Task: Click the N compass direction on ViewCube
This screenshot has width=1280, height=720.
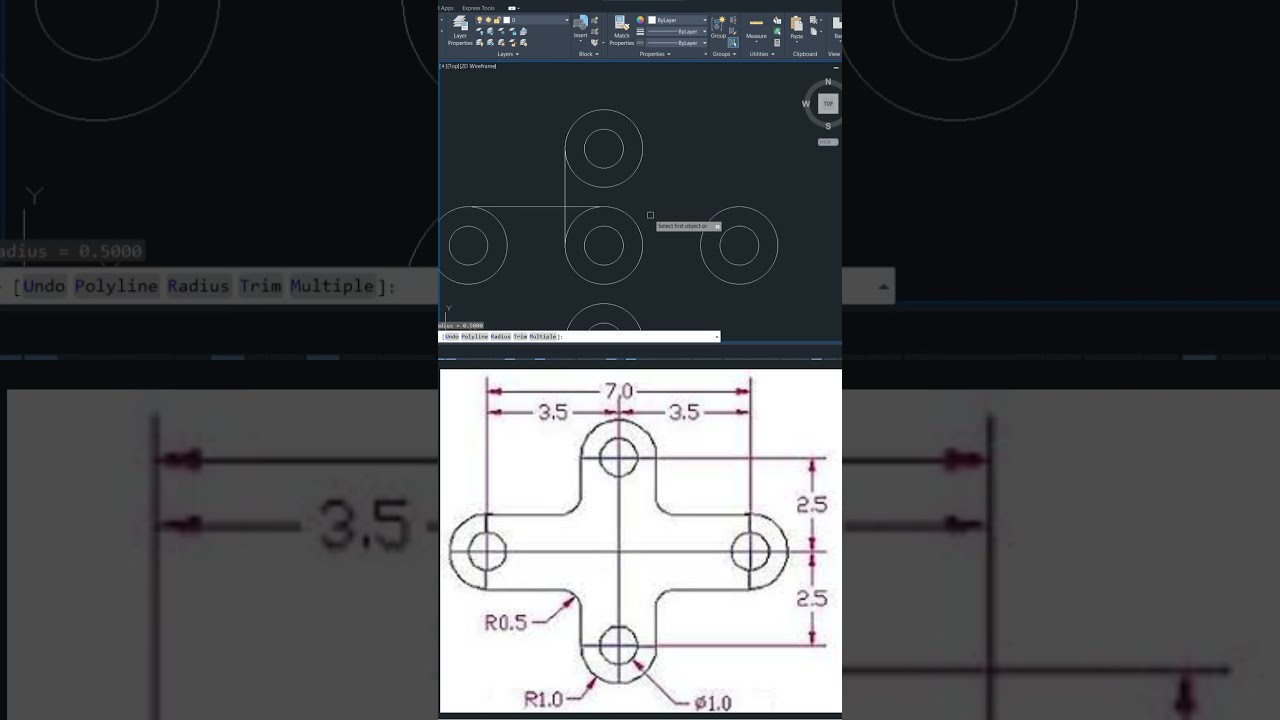Action: pyautogui.click(x=828, y=82)
